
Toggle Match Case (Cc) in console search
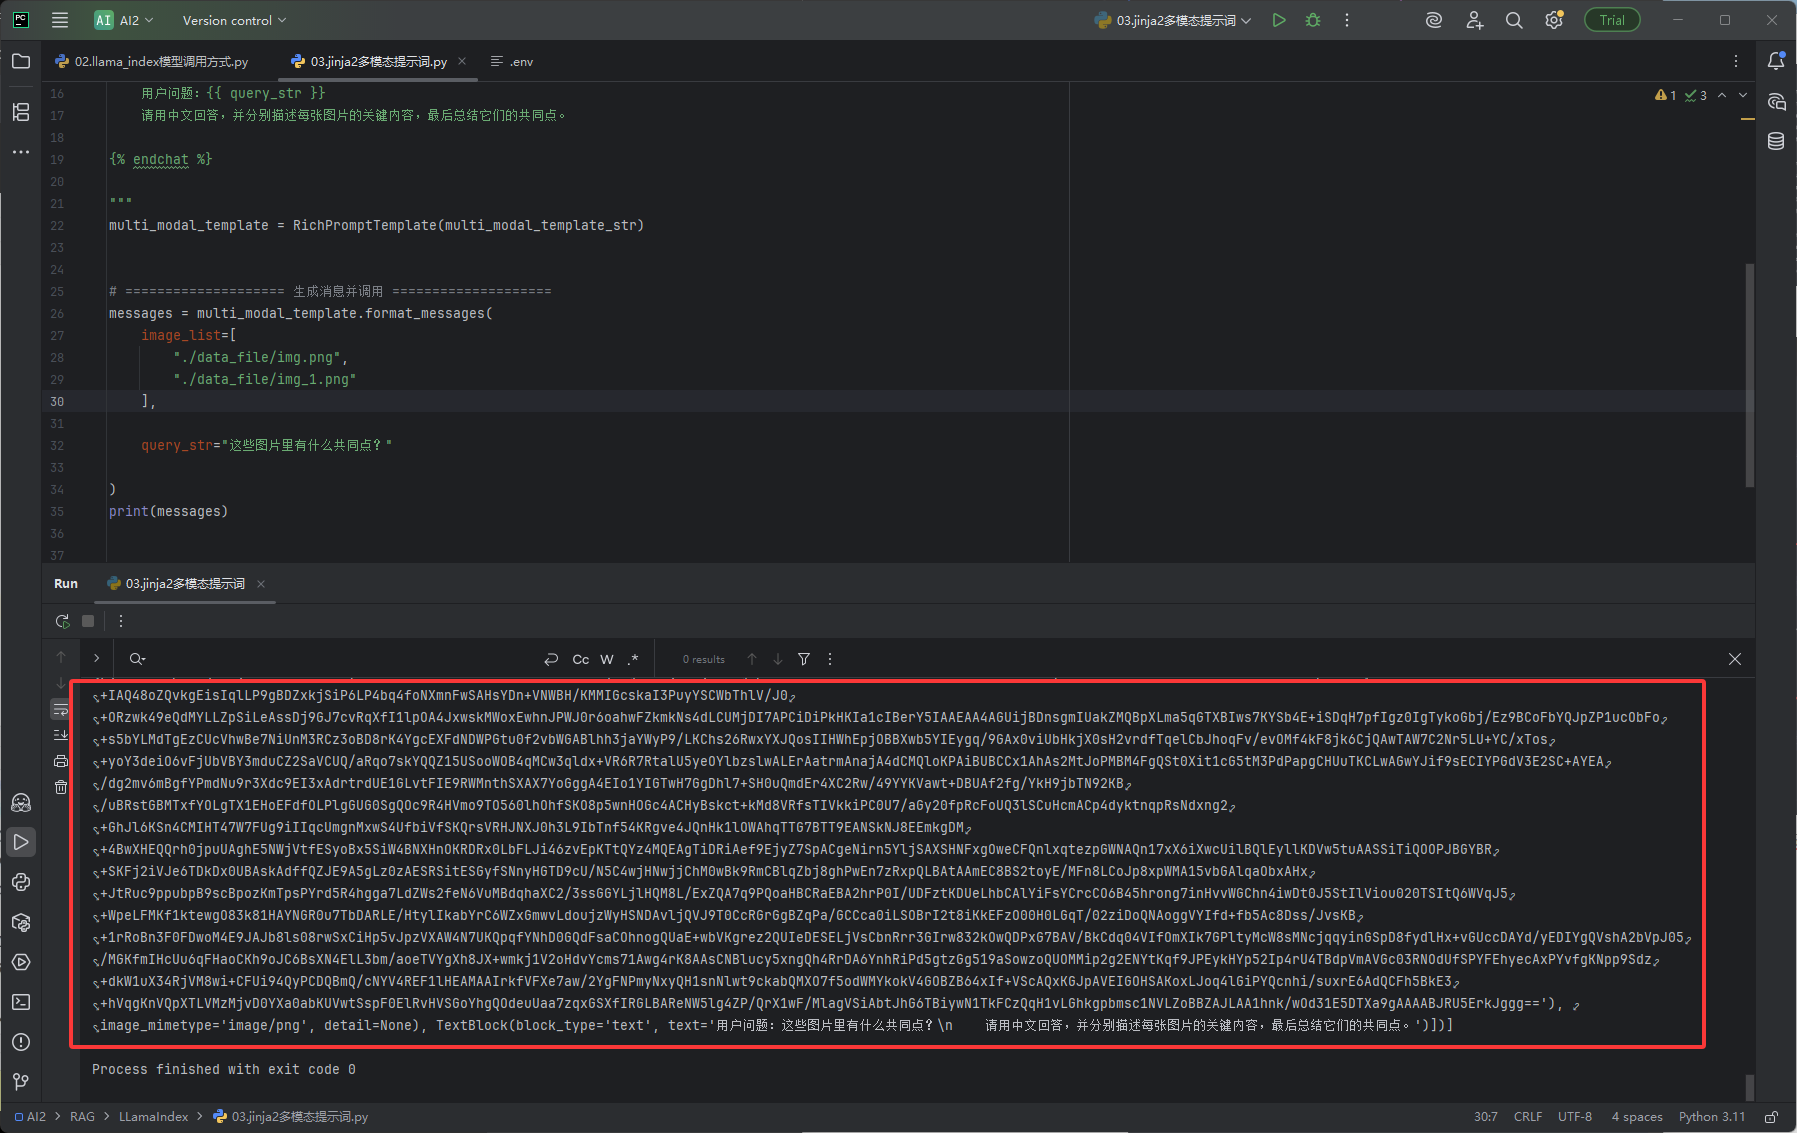coord(581,659)
